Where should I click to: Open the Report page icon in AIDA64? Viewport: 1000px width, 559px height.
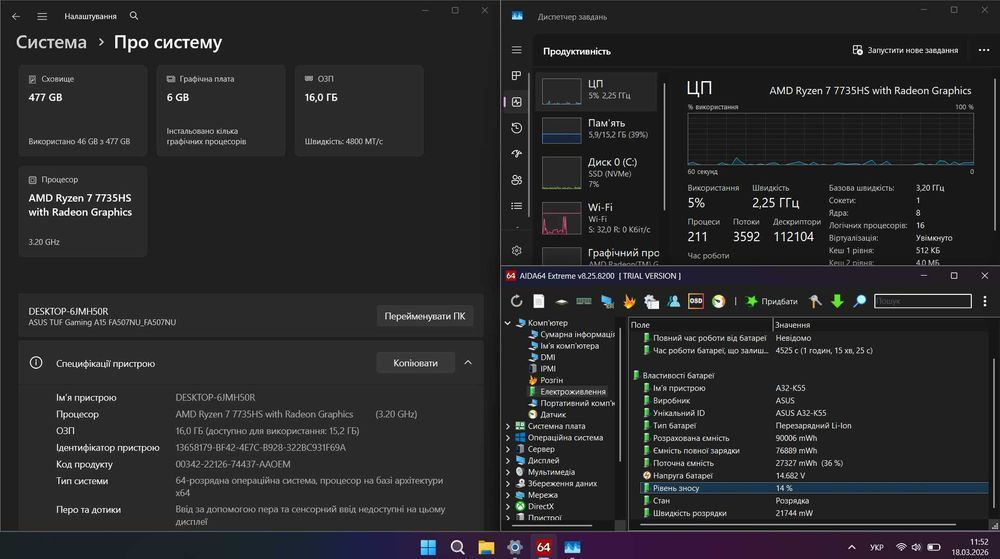tap(539, 301)
